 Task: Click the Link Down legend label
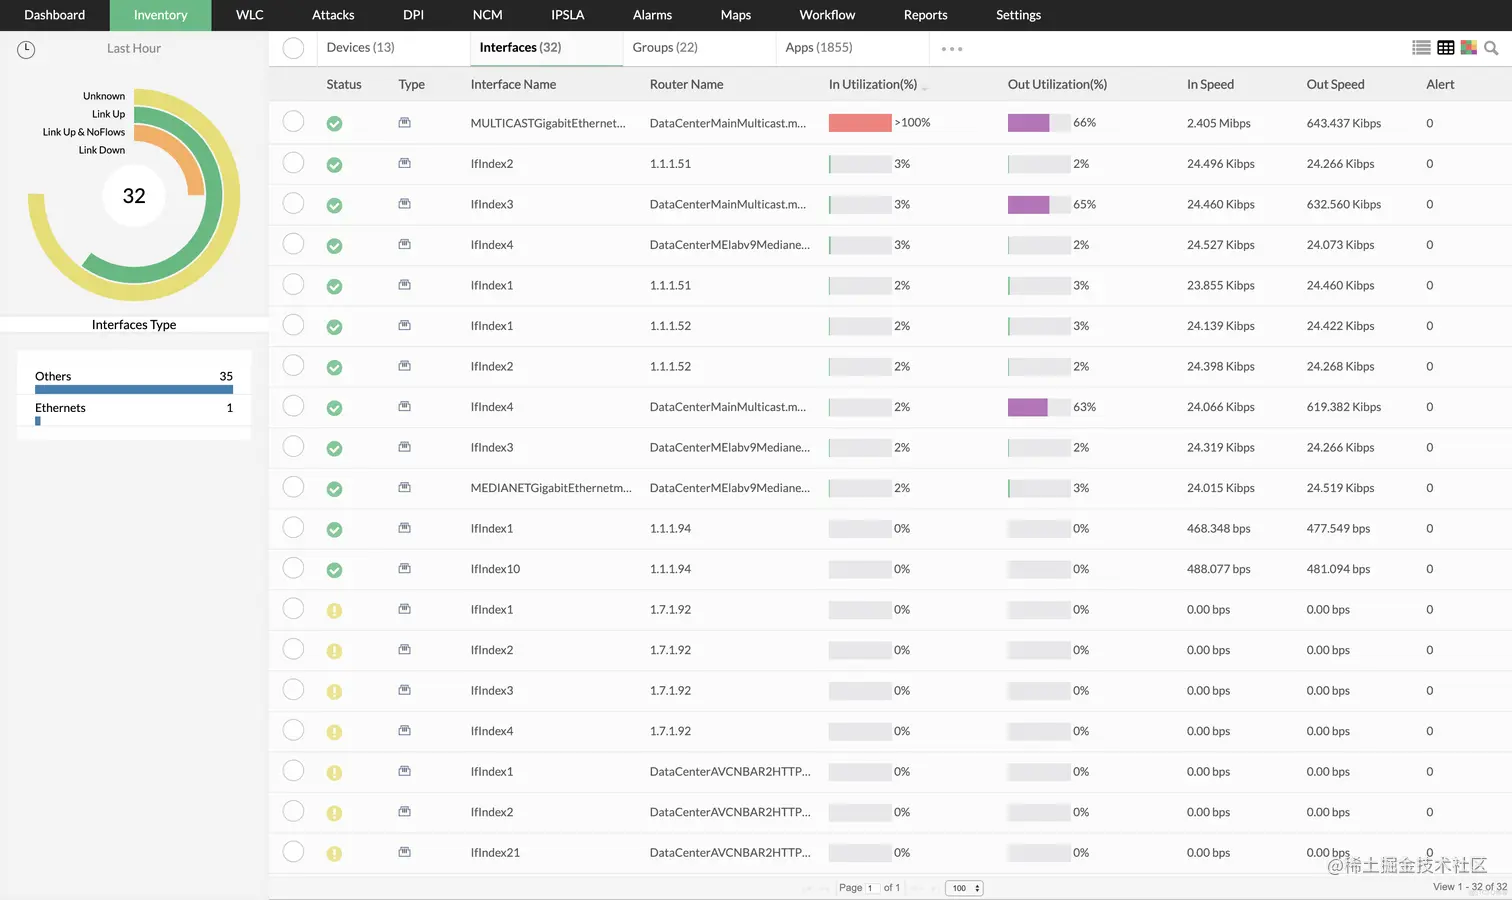coord(102,150)
